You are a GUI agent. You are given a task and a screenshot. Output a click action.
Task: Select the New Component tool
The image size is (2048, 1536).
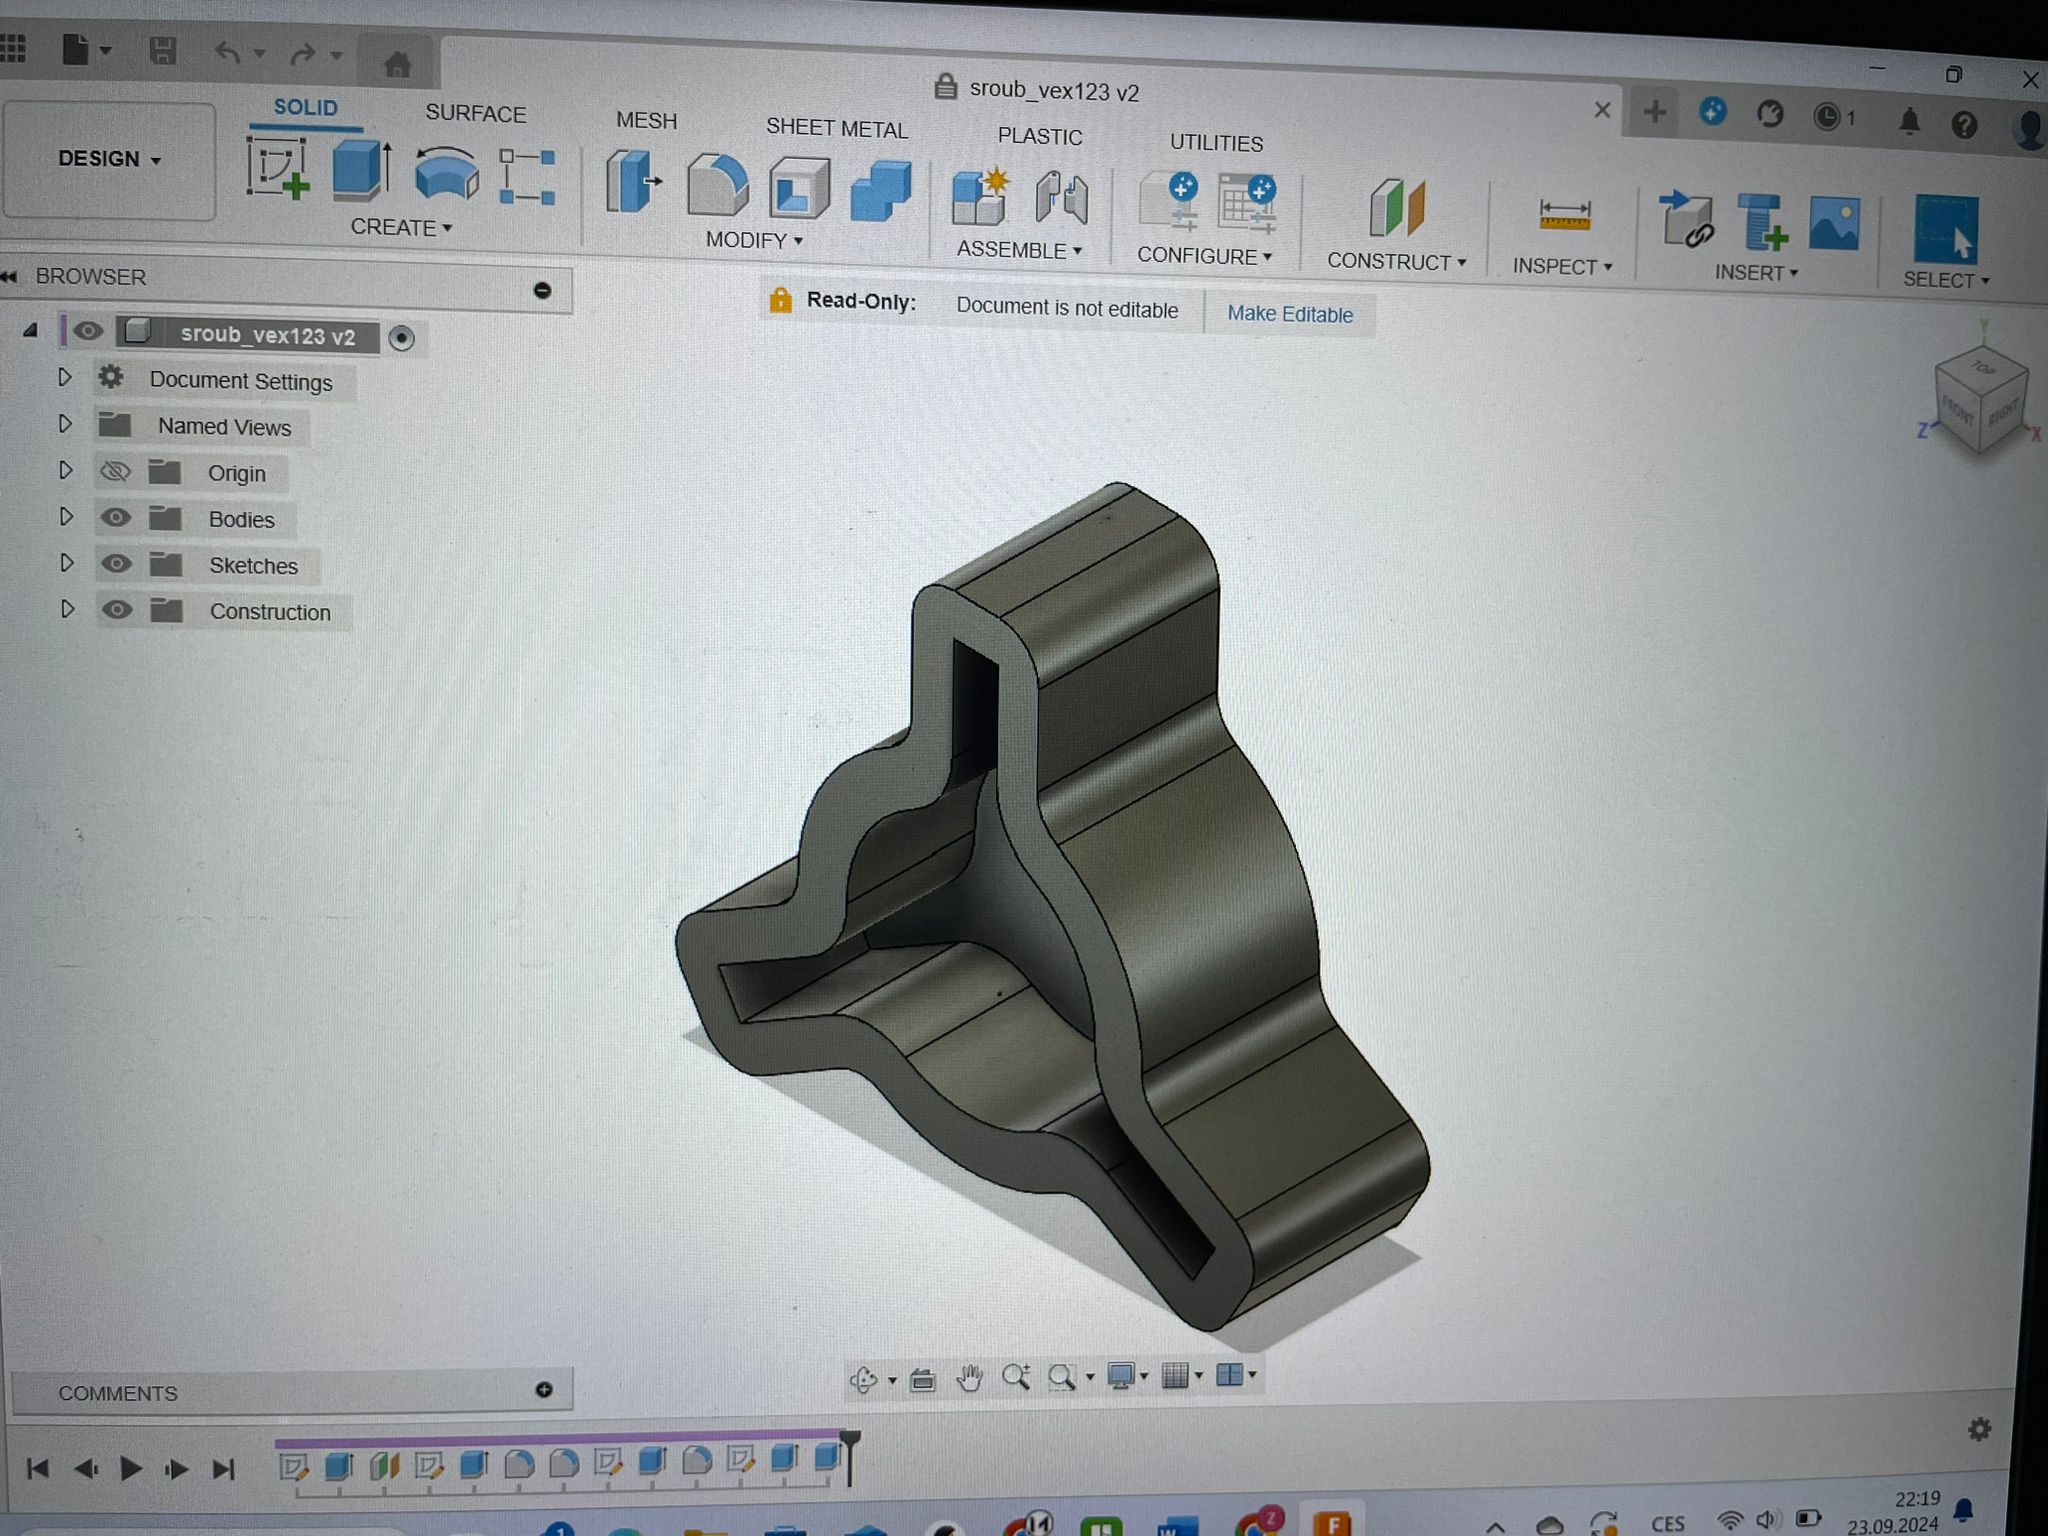980,197
